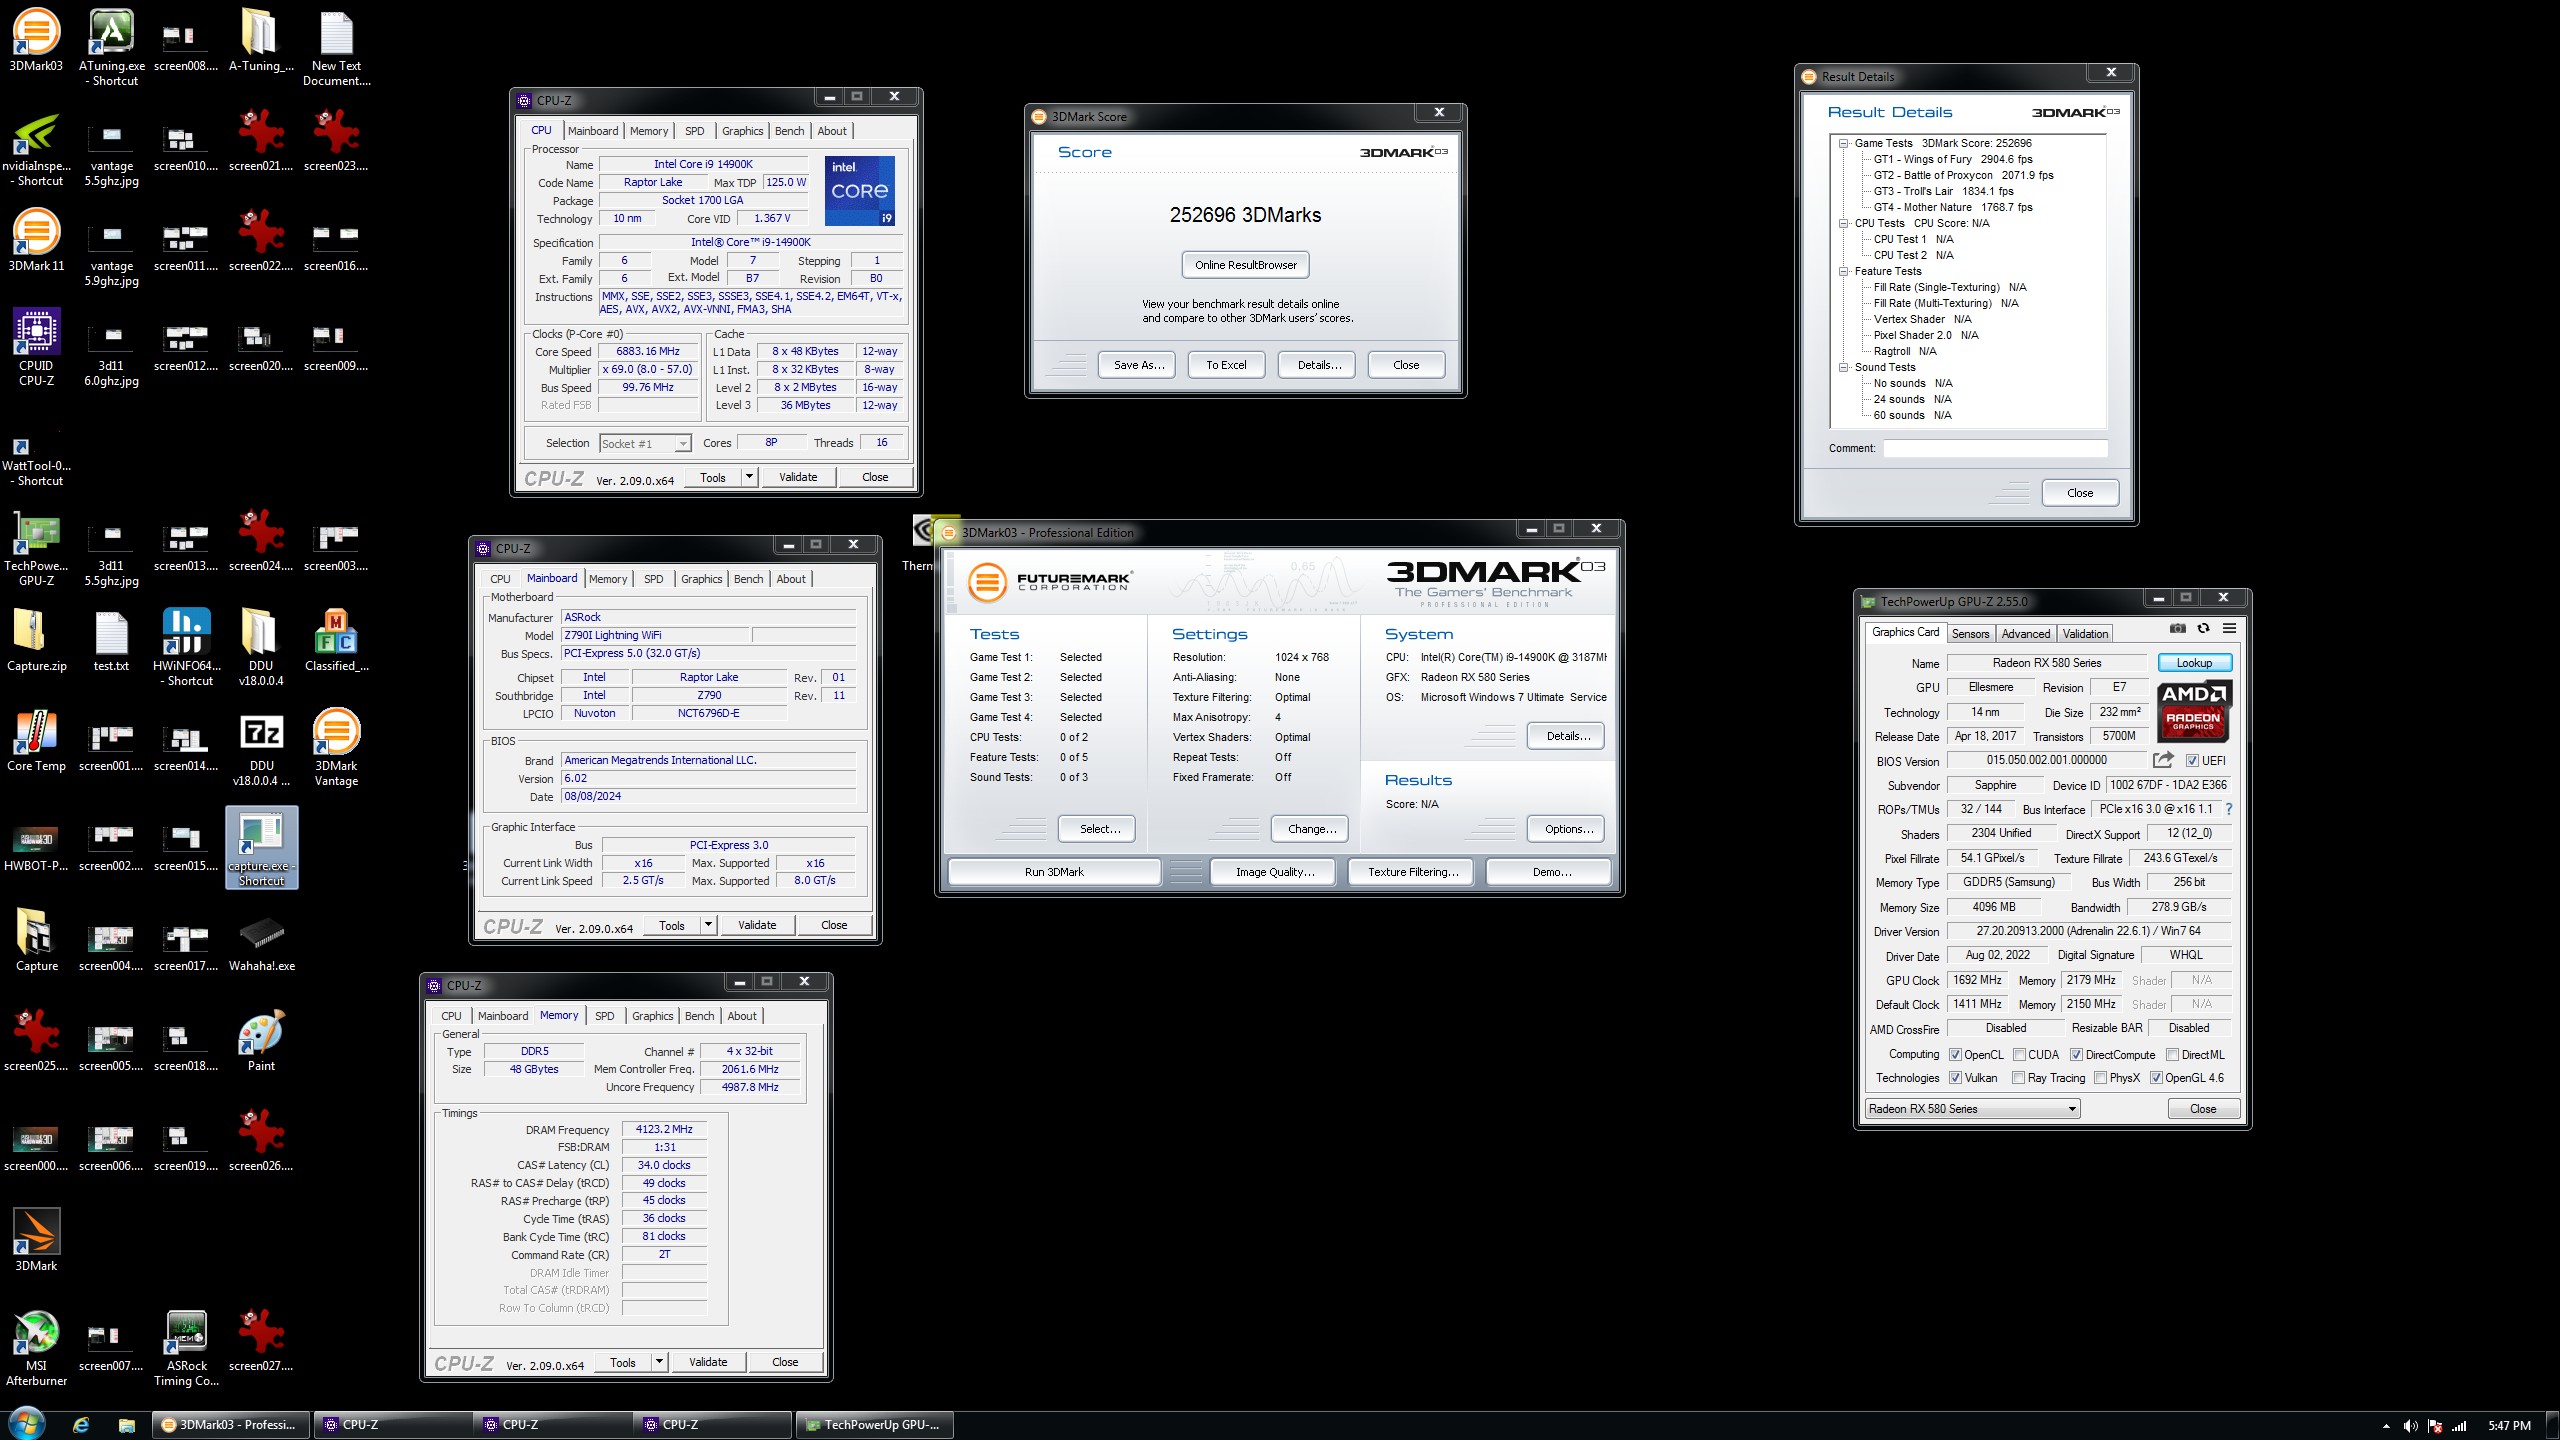Toggle the OpenGL 4.6 checkbox

click(x=2156, y=1077)
